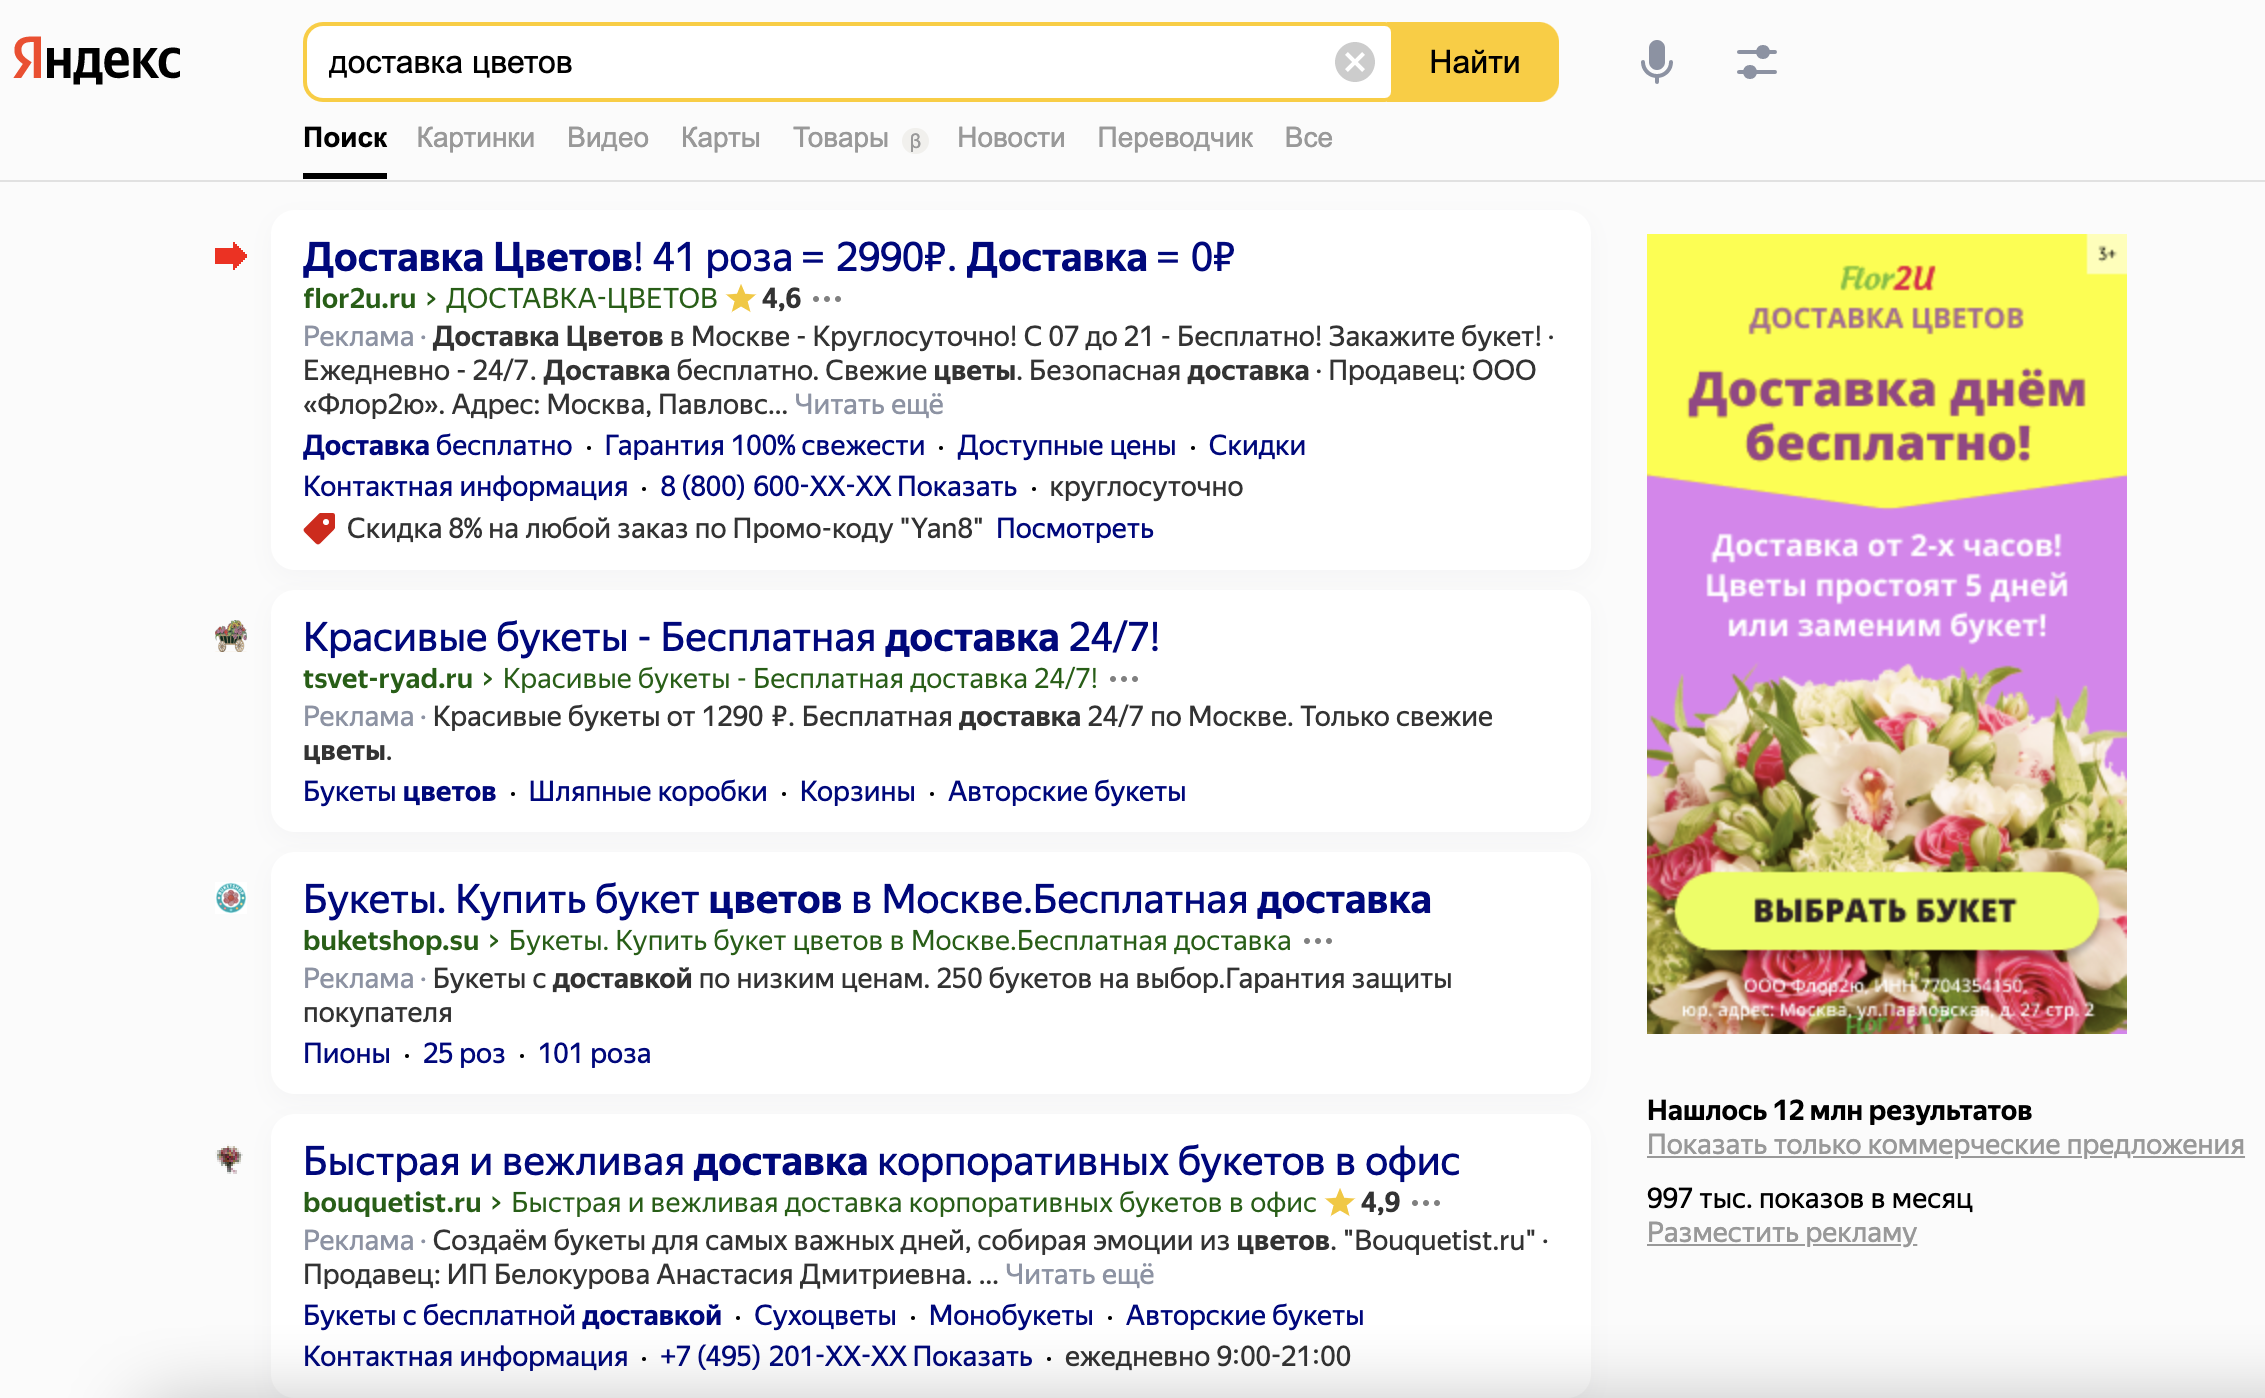Screen dimensions: 2265x1398
Task: Click the 4,6 star rating of flor2u.ru
Action: 765,298
